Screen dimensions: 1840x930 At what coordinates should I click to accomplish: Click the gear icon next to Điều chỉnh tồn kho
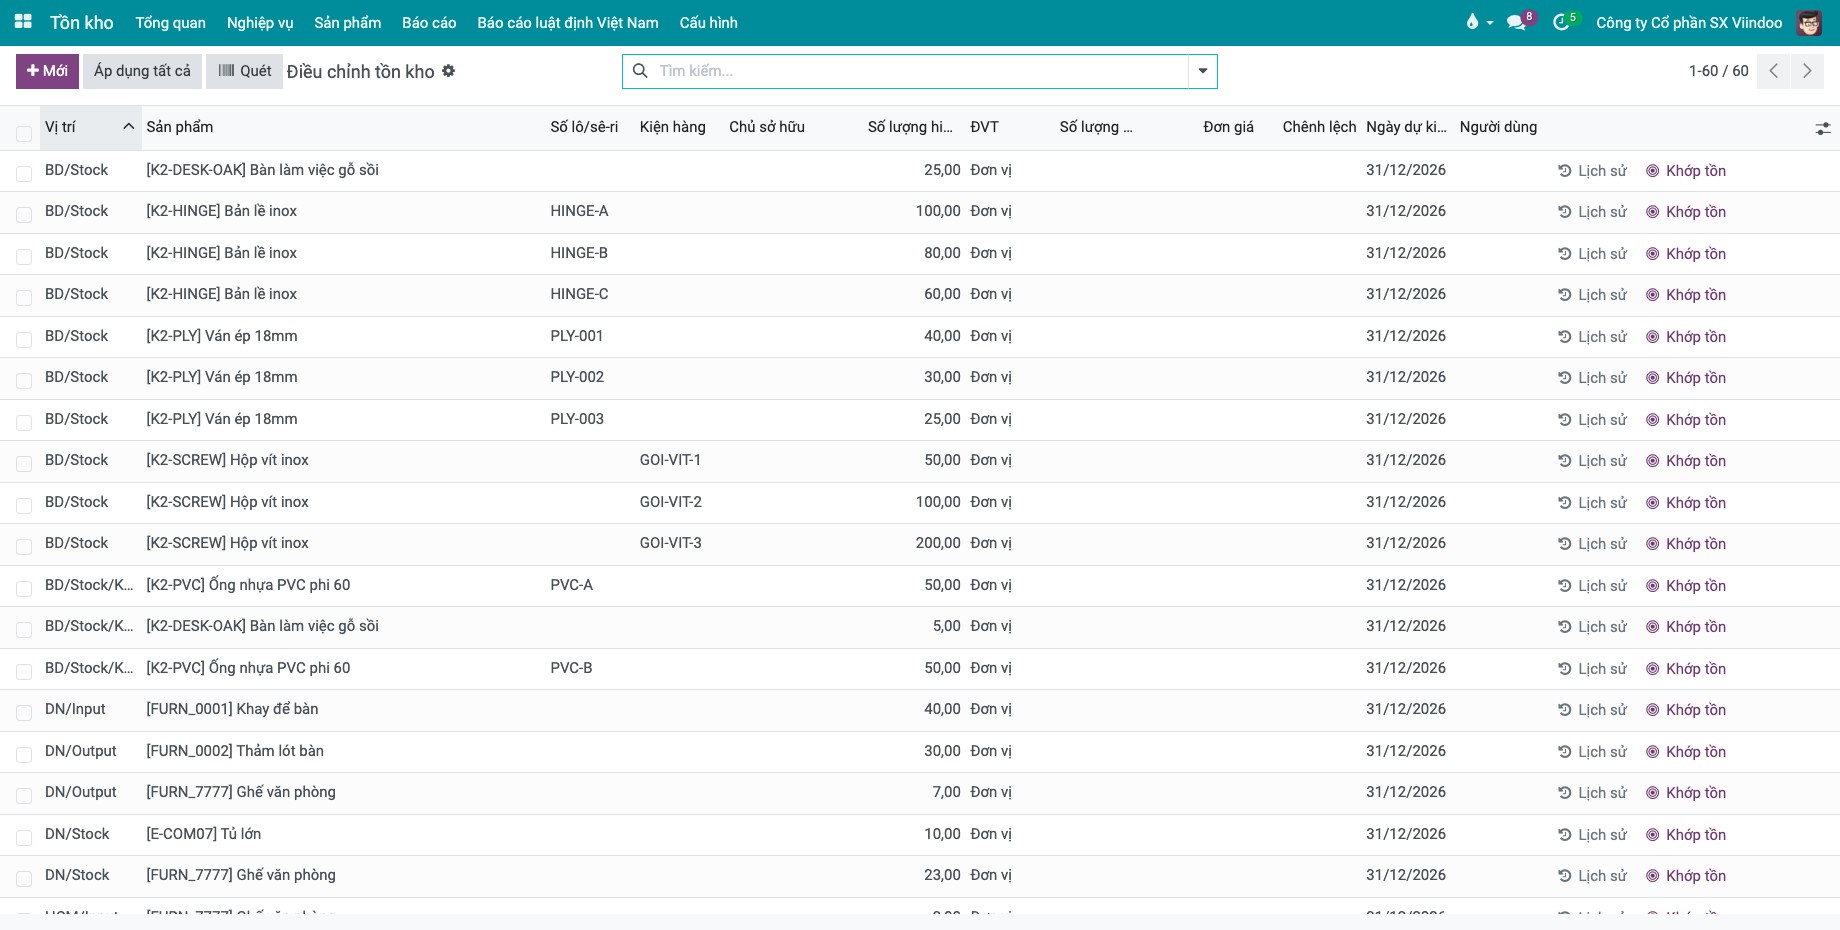pos(449,71)
